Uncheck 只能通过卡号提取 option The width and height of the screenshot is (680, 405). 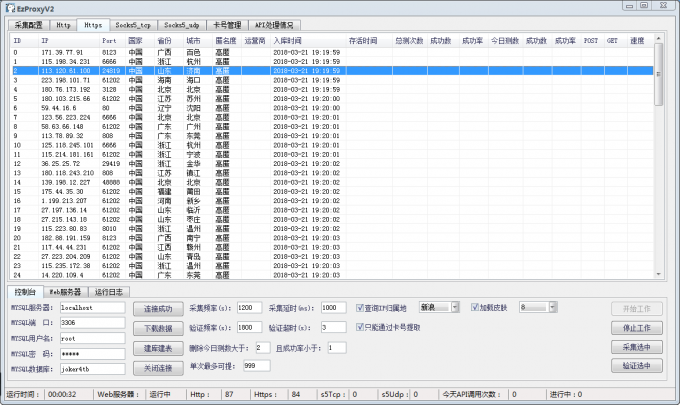coord(360,327)
